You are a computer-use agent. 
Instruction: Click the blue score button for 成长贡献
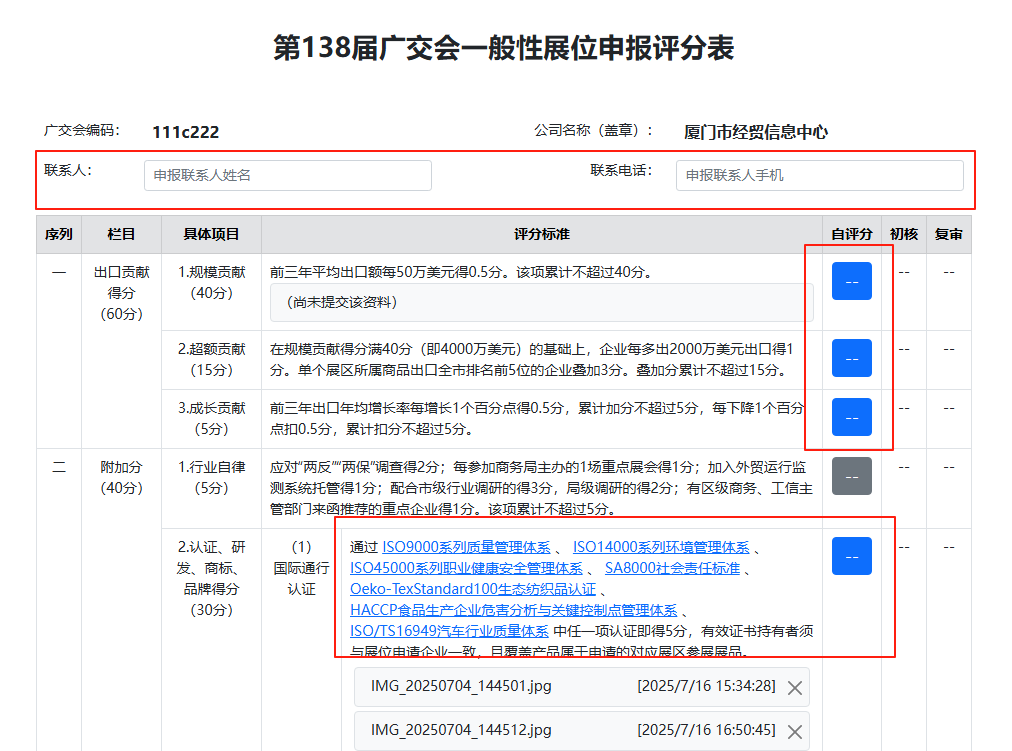(851, 417)
